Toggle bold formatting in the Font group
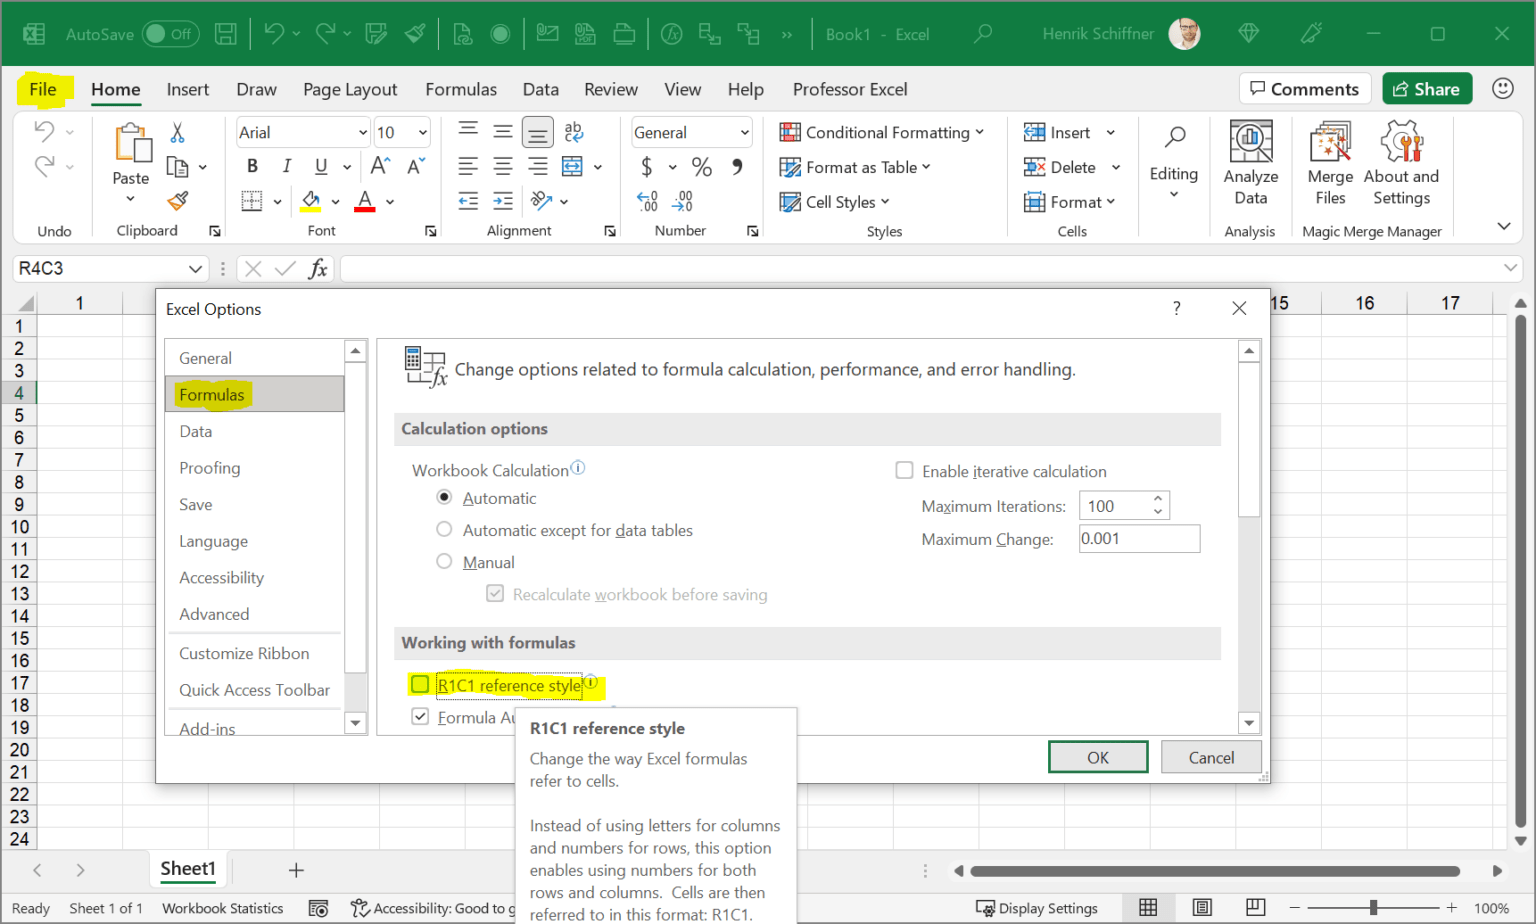The image size is (1536, 924). point(252,166)
